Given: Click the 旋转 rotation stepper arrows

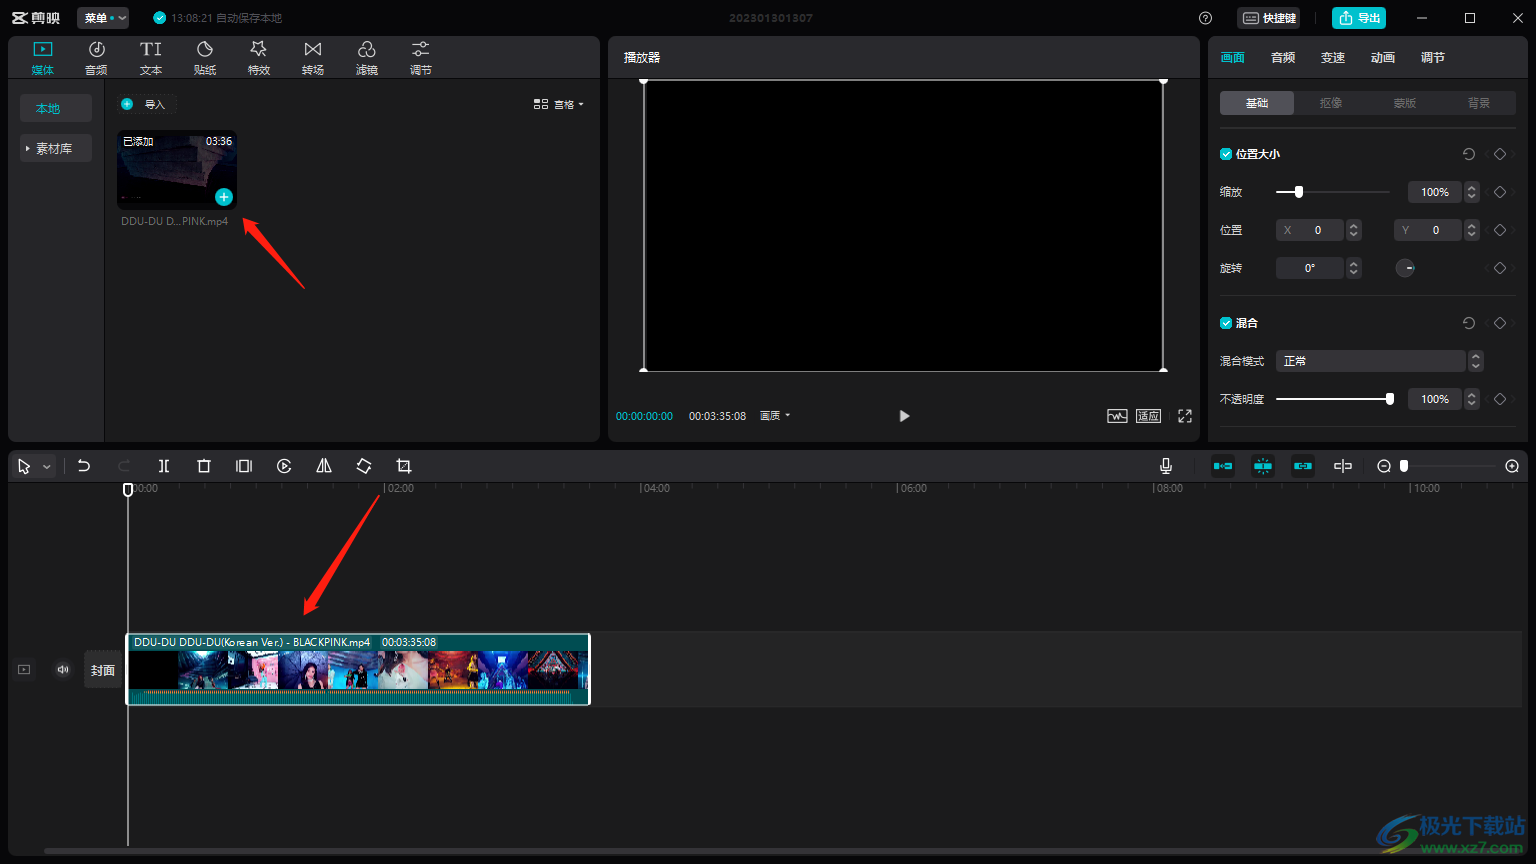Looking at the screenshot, I should click(x=1354, y=268).
